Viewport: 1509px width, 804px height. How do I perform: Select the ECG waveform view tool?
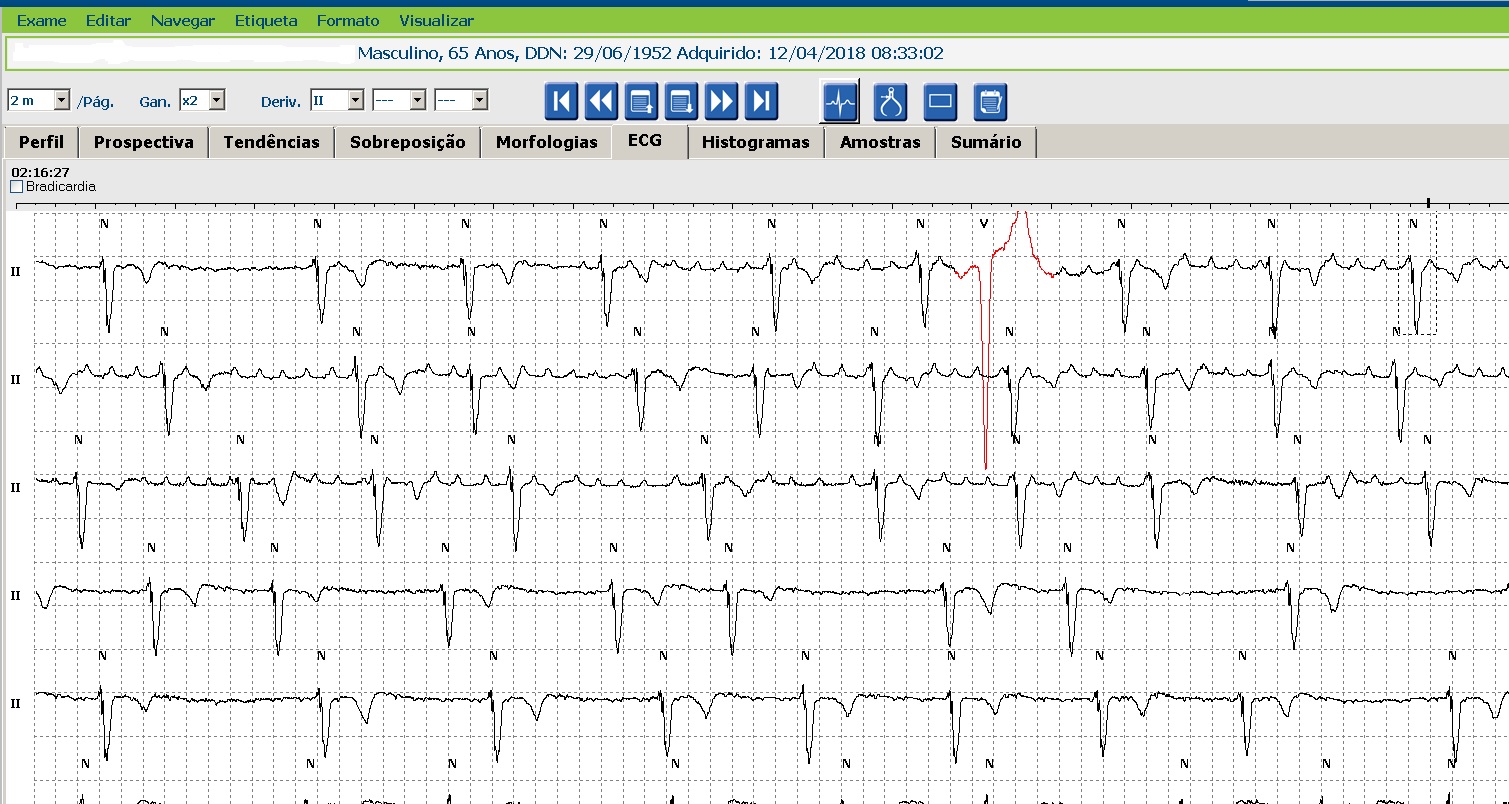(840, 100)
